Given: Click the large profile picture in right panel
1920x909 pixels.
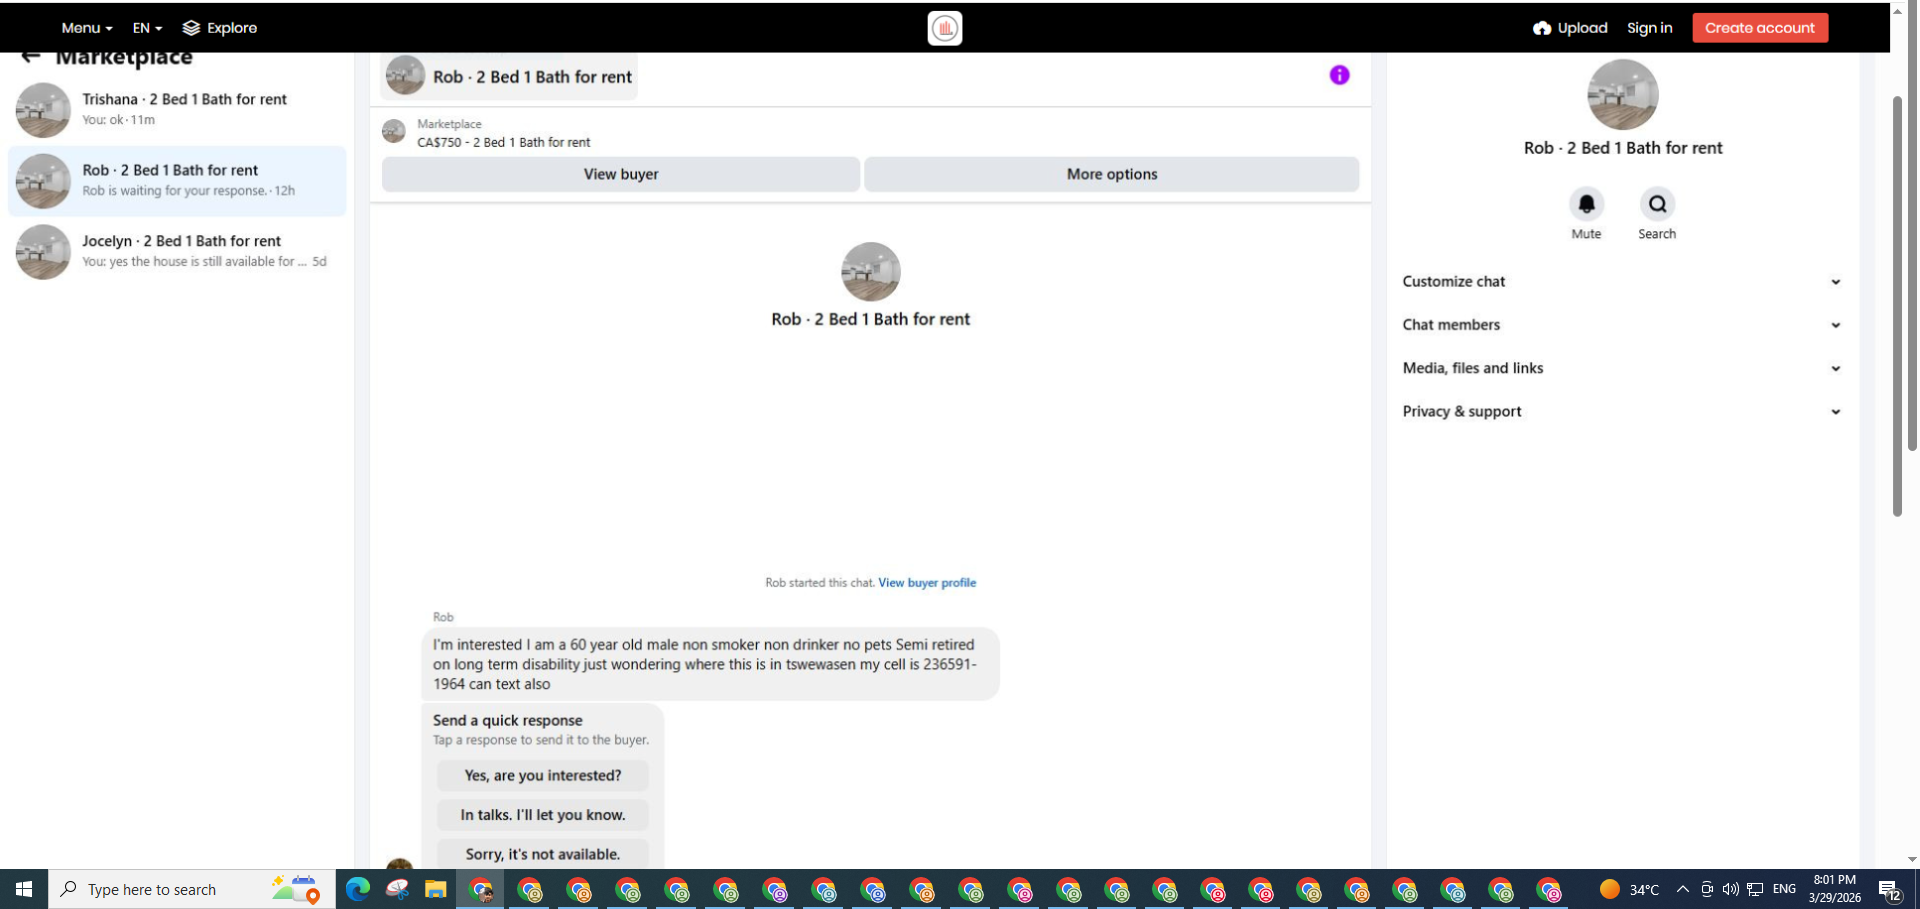Looking at the screenshot, I should pos(1623,95).
